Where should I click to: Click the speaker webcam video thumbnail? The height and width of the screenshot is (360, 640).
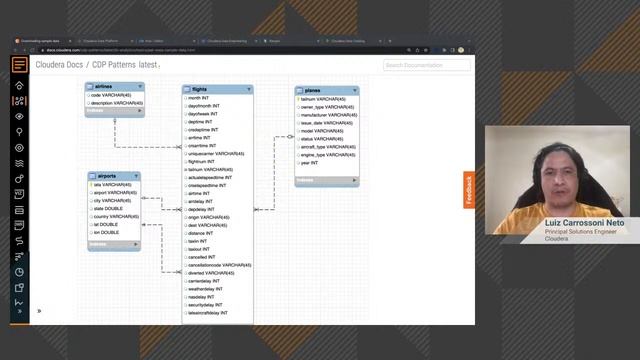(x=558, y=180)
